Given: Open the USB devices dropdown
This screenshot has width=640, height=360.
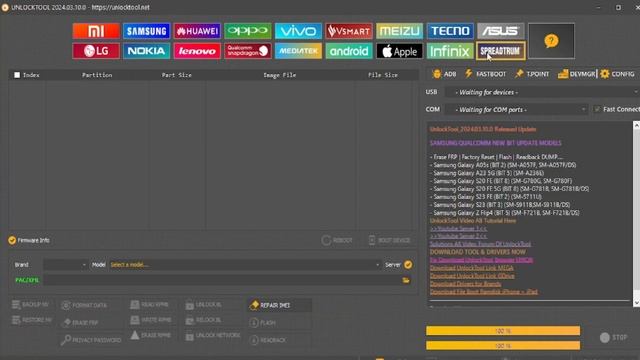Looking at the screenshot, I should click(x=542, y=92).
